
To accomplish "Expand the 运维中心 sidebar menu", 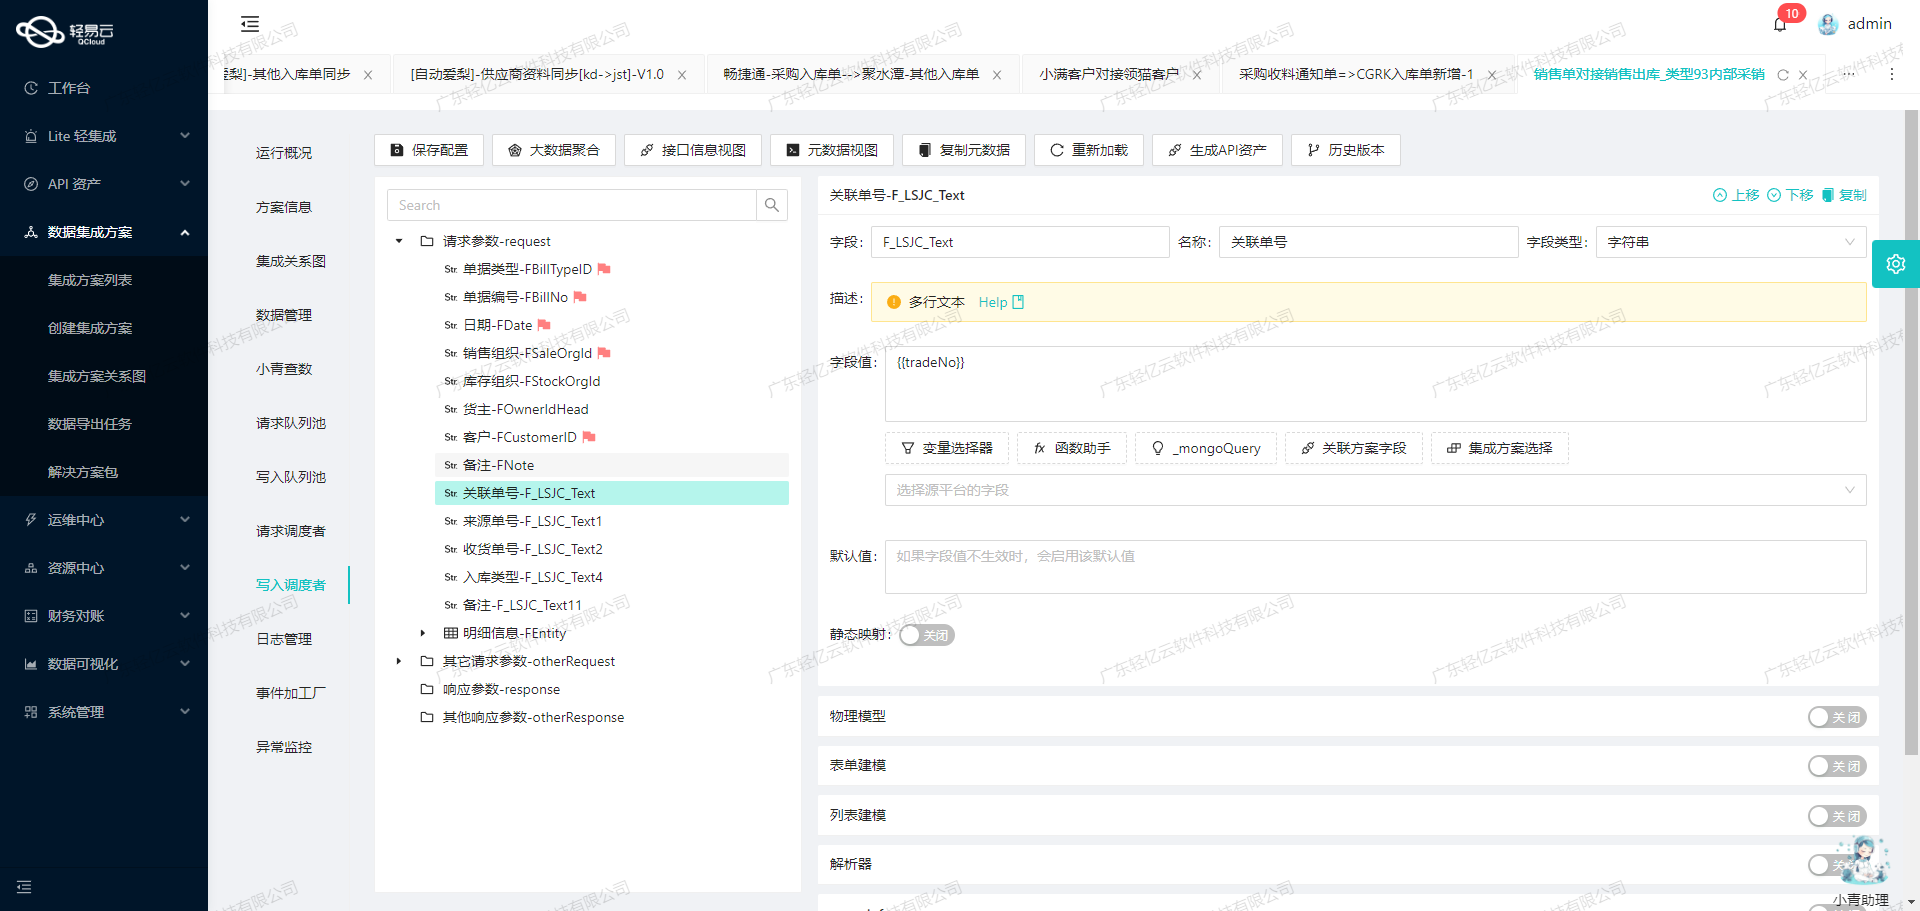I will pyautogui.click(x=104, y=520).
